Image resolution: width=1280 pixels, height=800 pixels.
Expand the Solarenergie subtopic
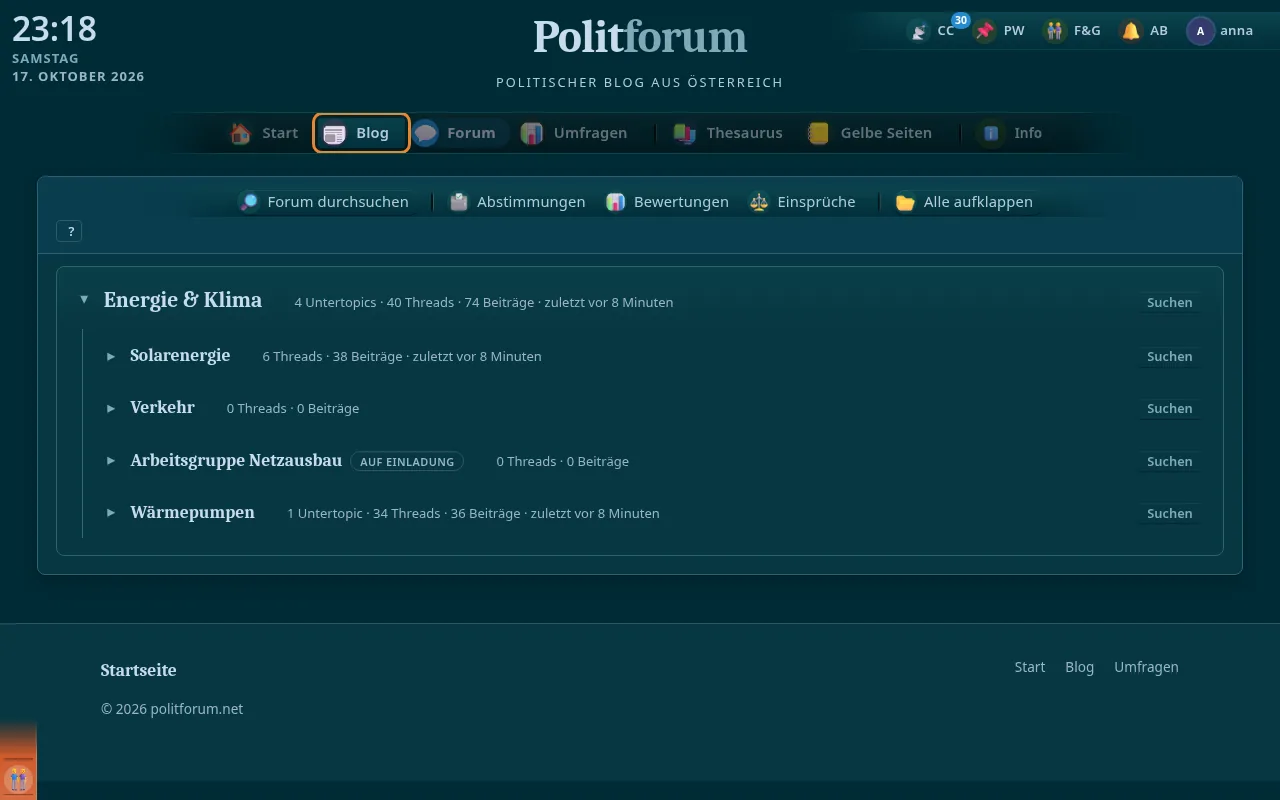(x=111, y=356)
